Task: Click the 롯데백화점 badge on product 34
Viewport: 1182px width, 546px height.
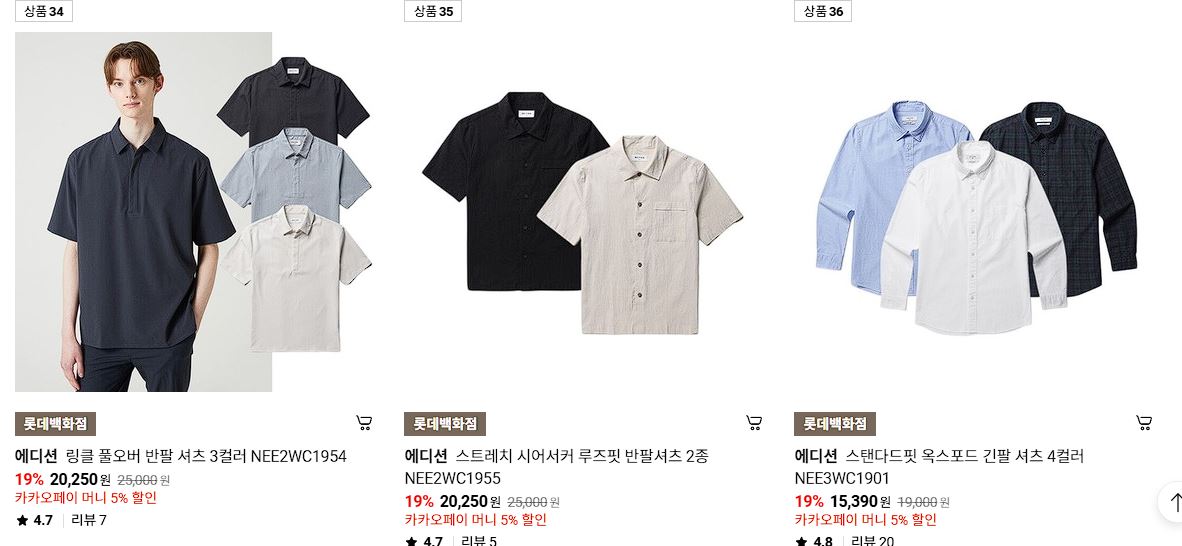Action: (x=55, y=424)
